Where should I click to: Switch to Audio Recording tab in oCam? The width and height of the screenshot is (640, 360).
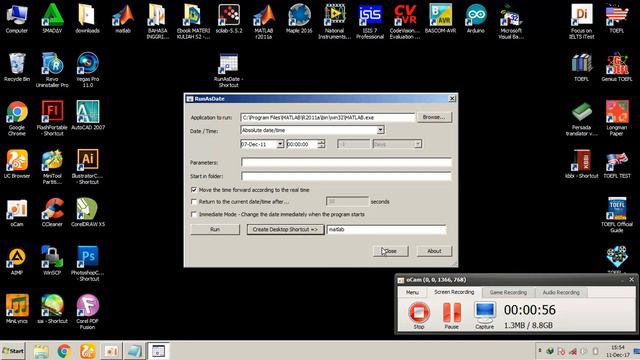[561, 292]
